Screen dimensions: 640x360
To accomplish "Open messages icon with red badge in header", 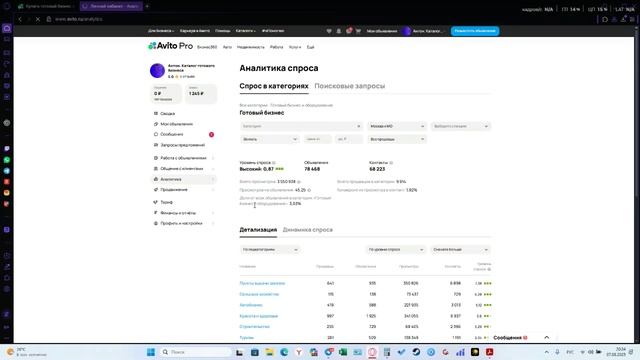I will pyautogui.click(x=349, y=31).
